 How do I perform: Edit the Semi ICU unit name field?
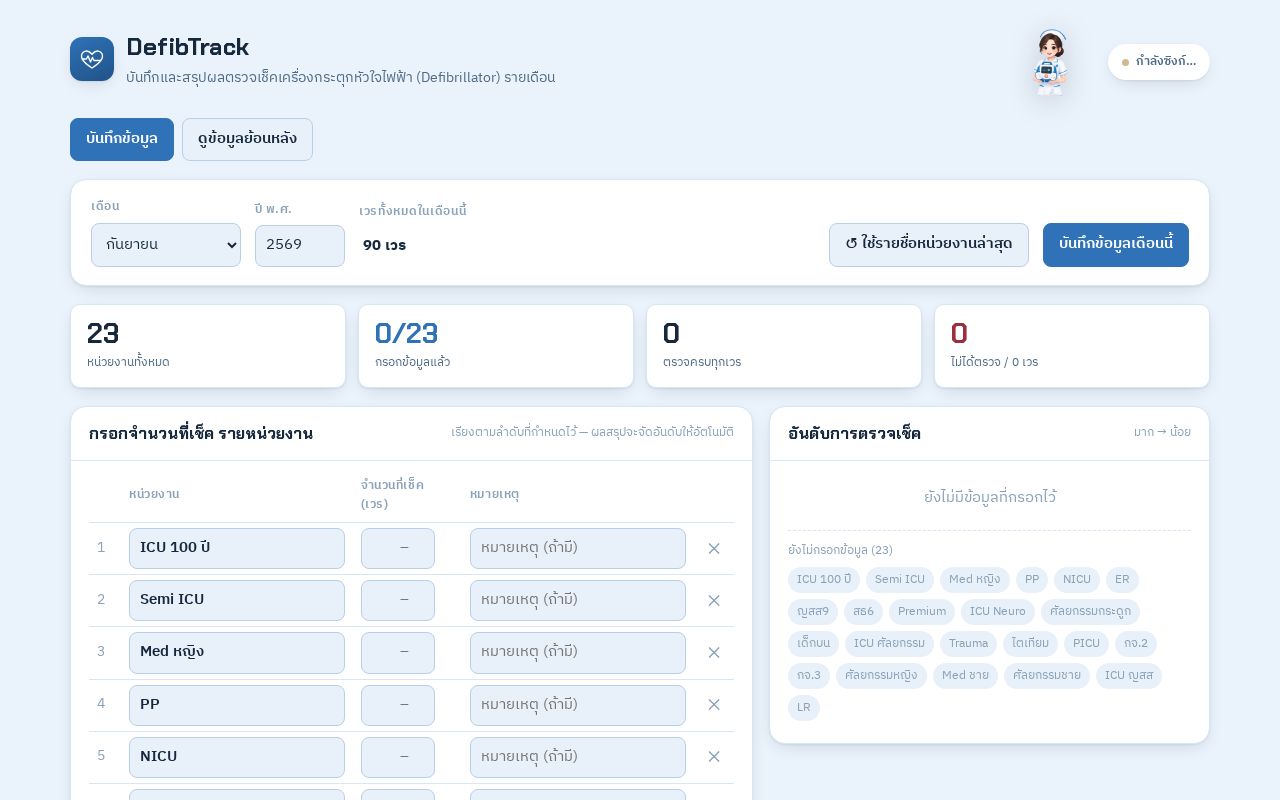coord(237,600)
